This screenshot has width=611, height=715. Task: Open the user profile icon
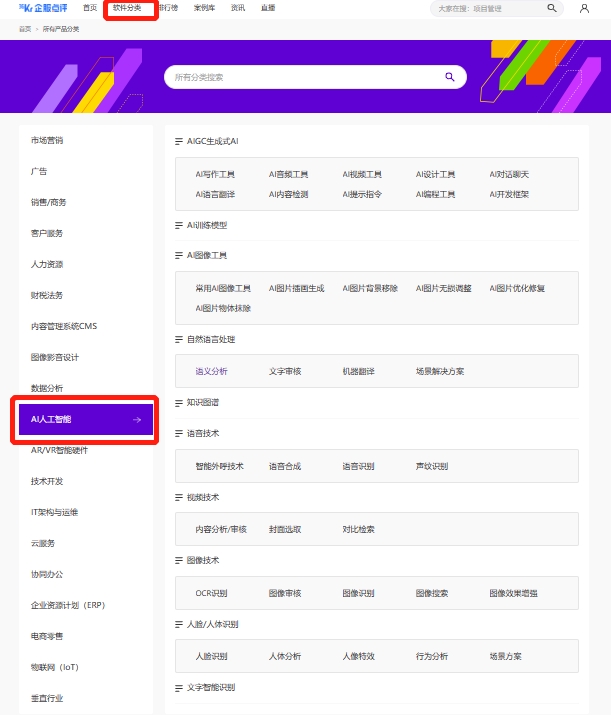(584, 8)
